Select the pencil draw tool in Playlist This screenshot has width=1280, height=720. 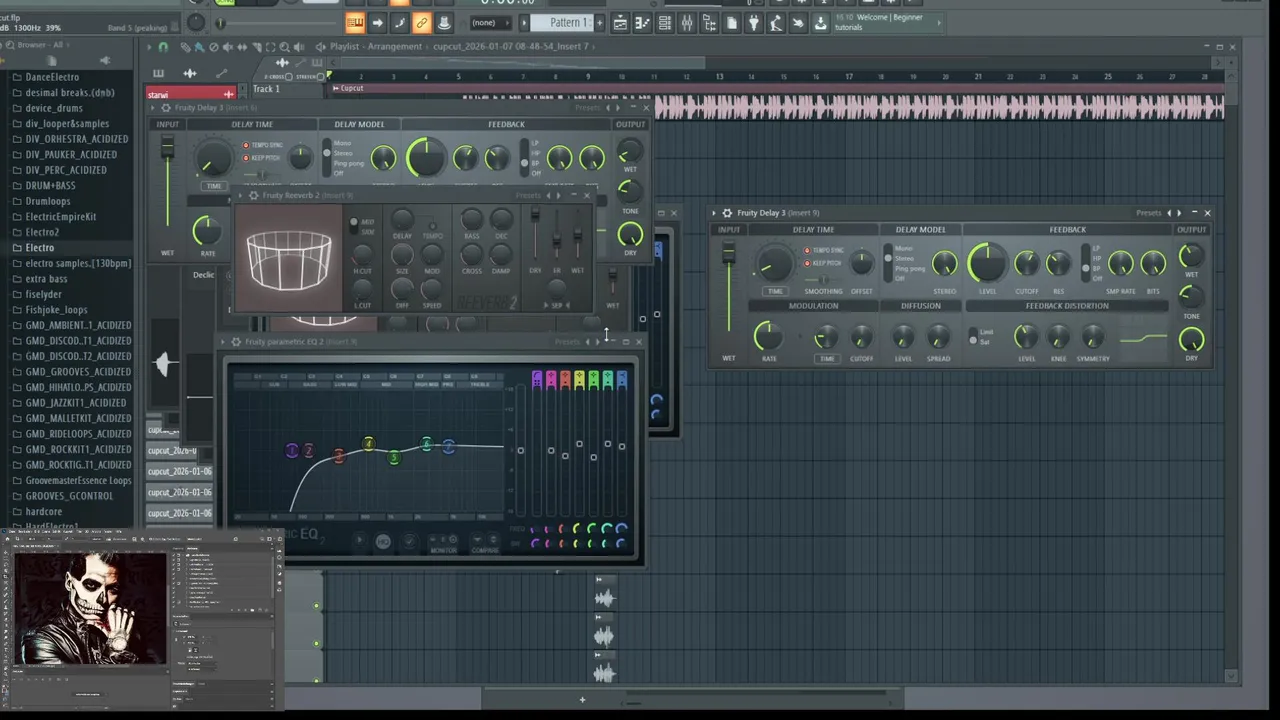click(x=185, y=47)
